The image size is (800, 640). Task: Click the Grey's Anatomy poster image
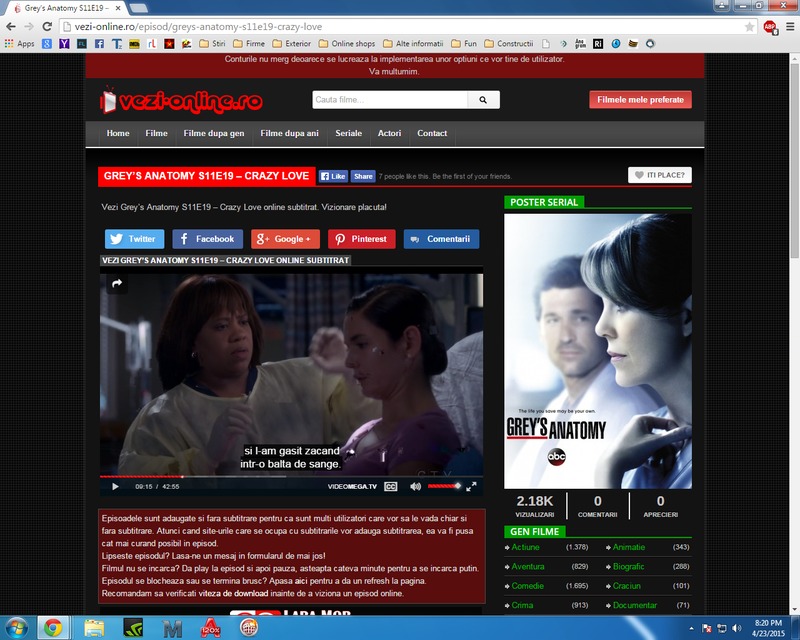[x=598, y=351]
